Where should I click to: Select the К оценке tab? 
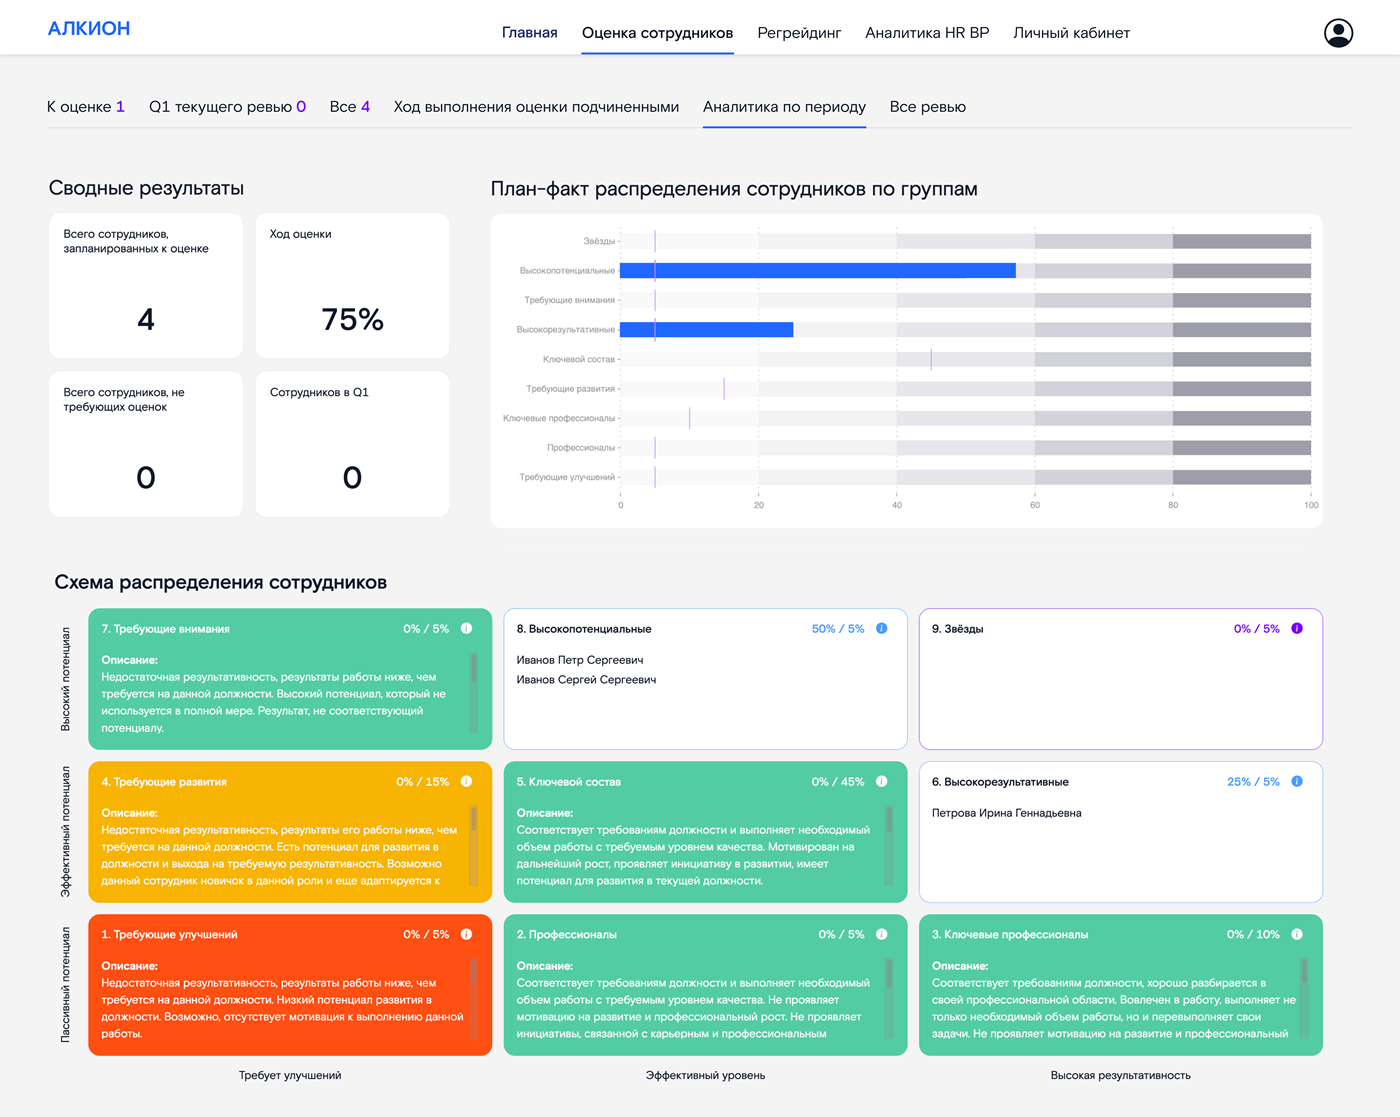coord(85,107)
